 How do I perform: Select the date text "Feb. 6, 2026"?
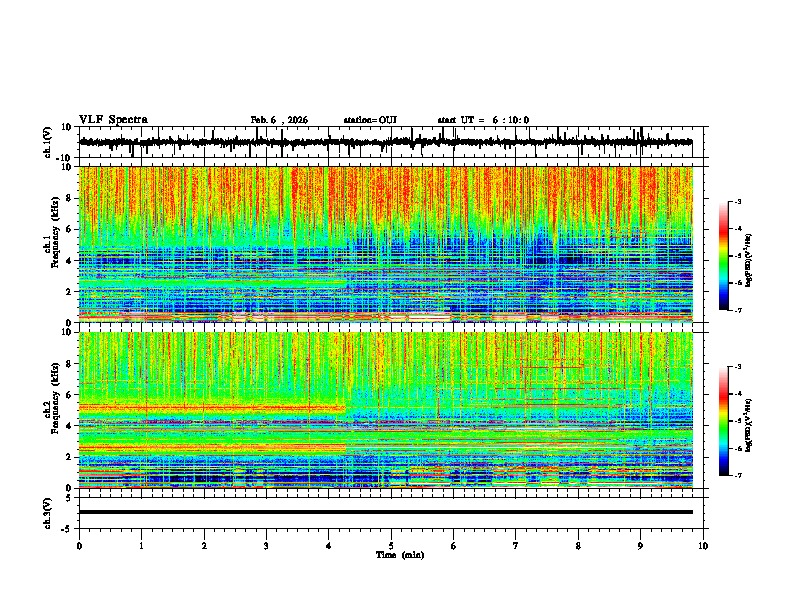(279, 120)
